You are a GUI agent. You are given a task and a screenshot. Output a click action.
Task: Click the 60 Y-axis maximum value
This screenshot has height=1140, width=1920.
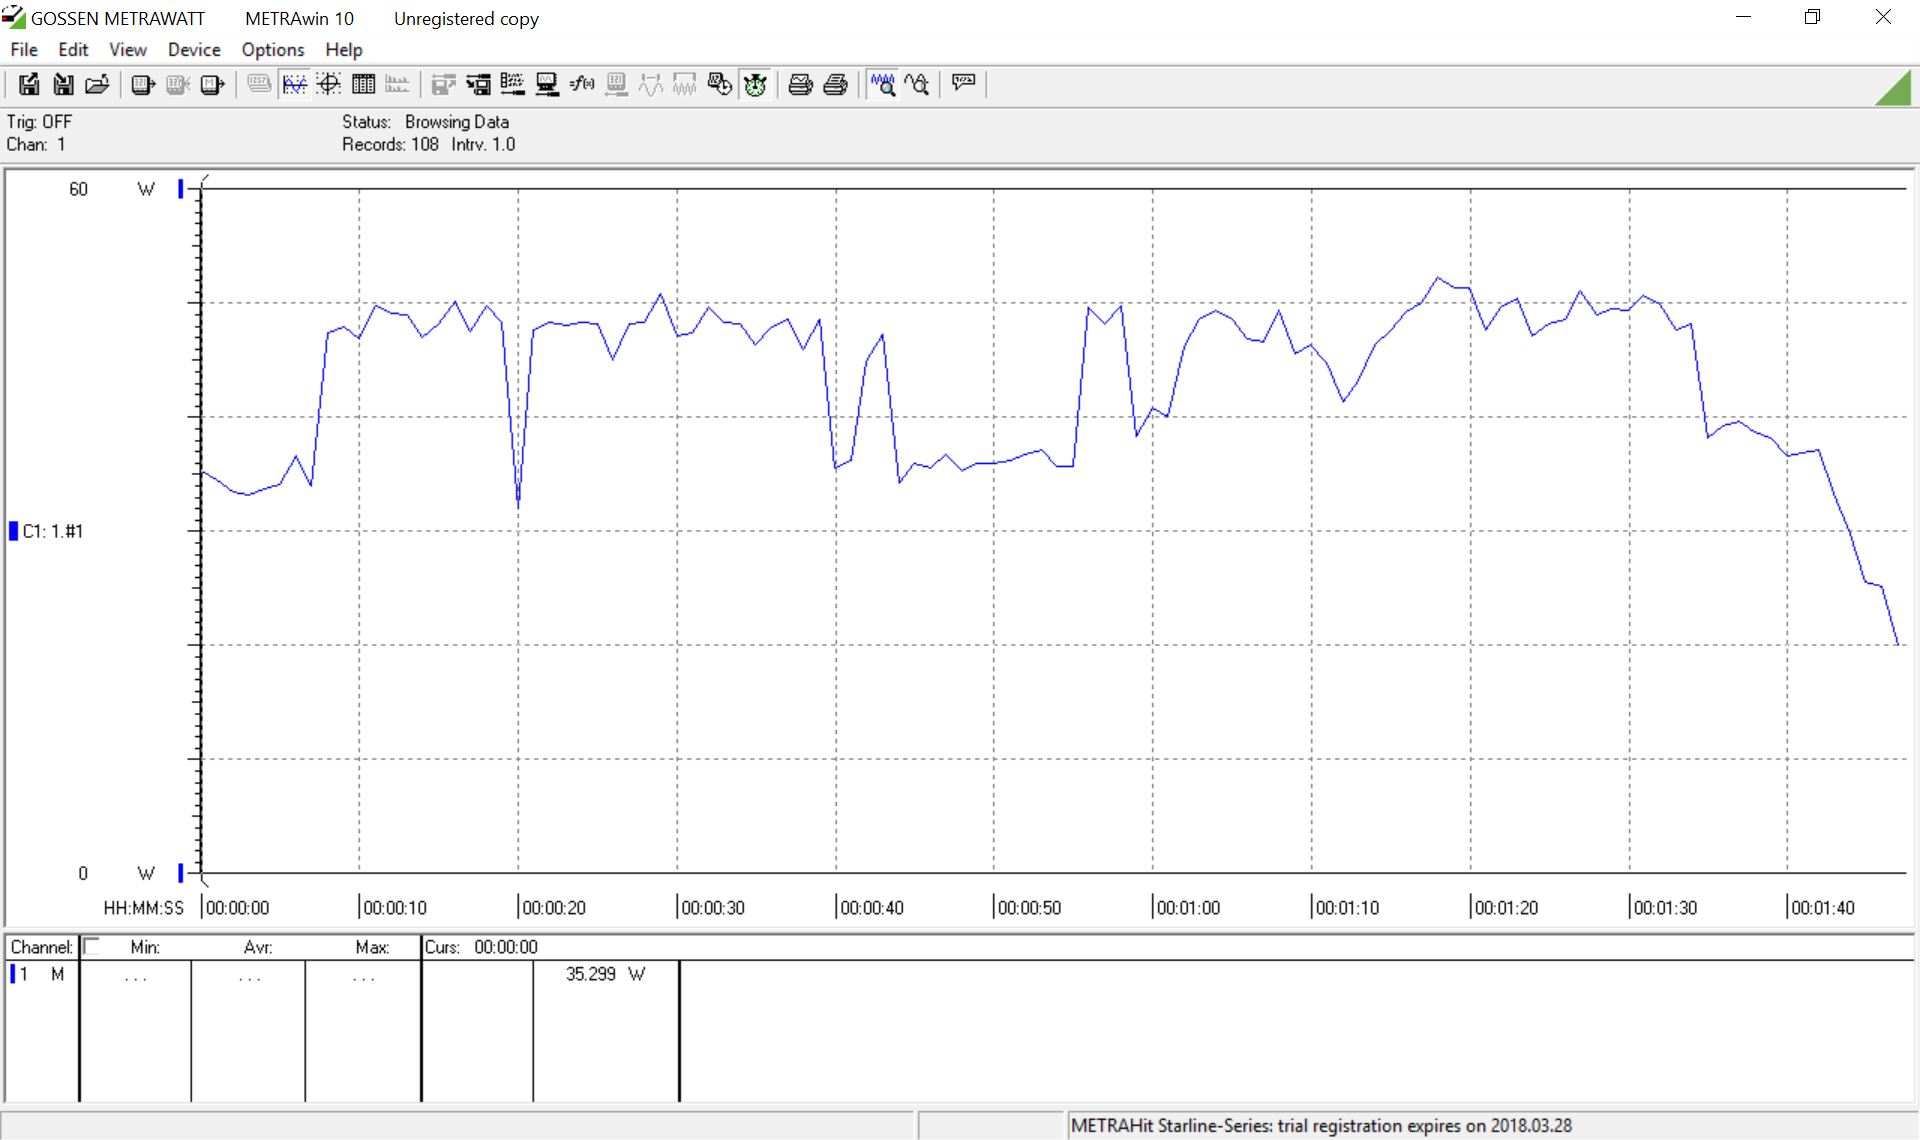(78, 189)
